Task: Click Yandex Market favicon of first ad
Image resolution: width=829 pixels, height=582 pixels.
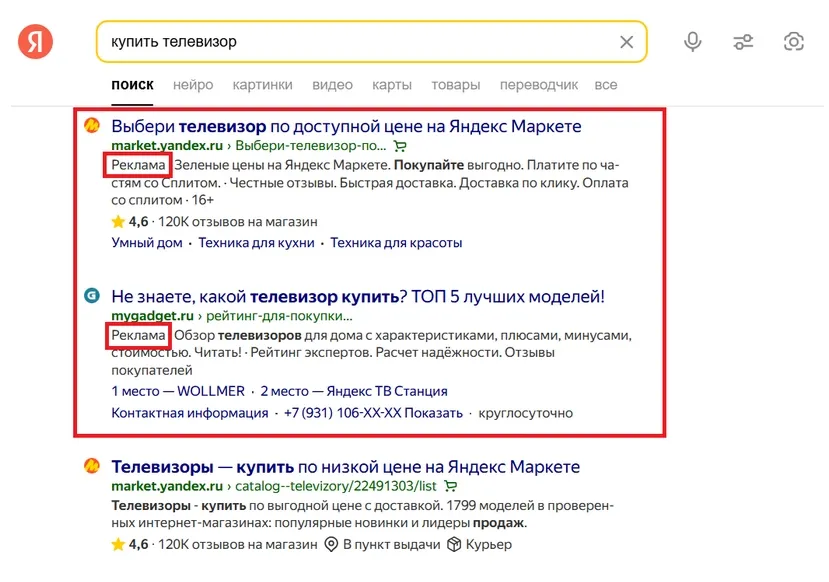Action: (92, 126)
